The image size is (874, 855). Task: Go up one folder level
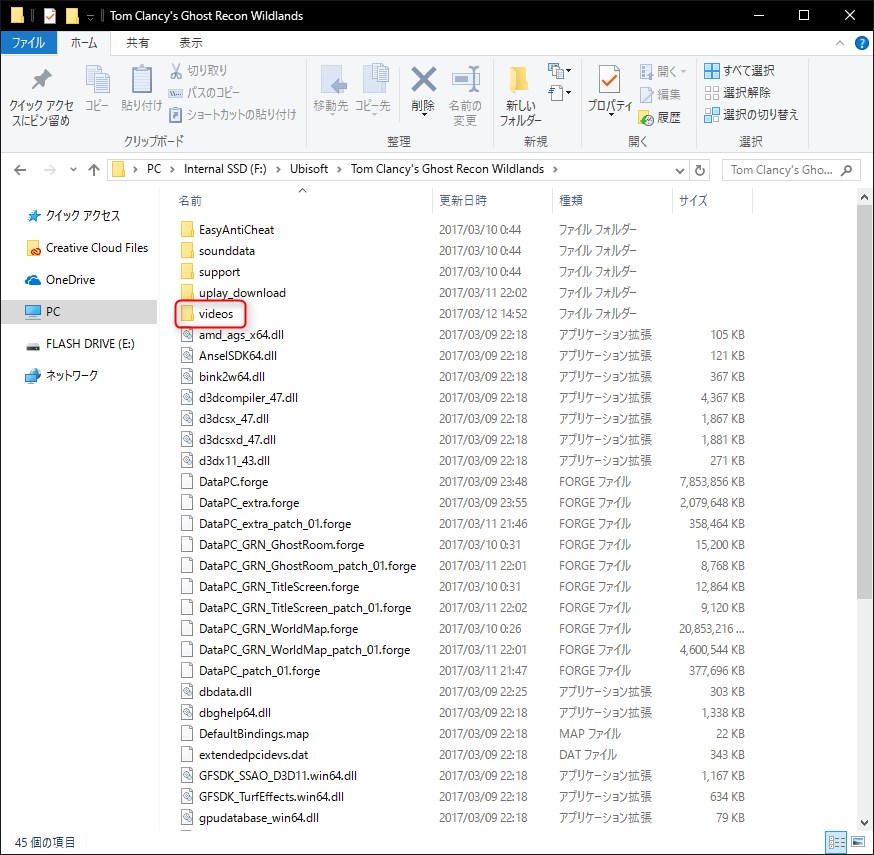click(94, 170)
